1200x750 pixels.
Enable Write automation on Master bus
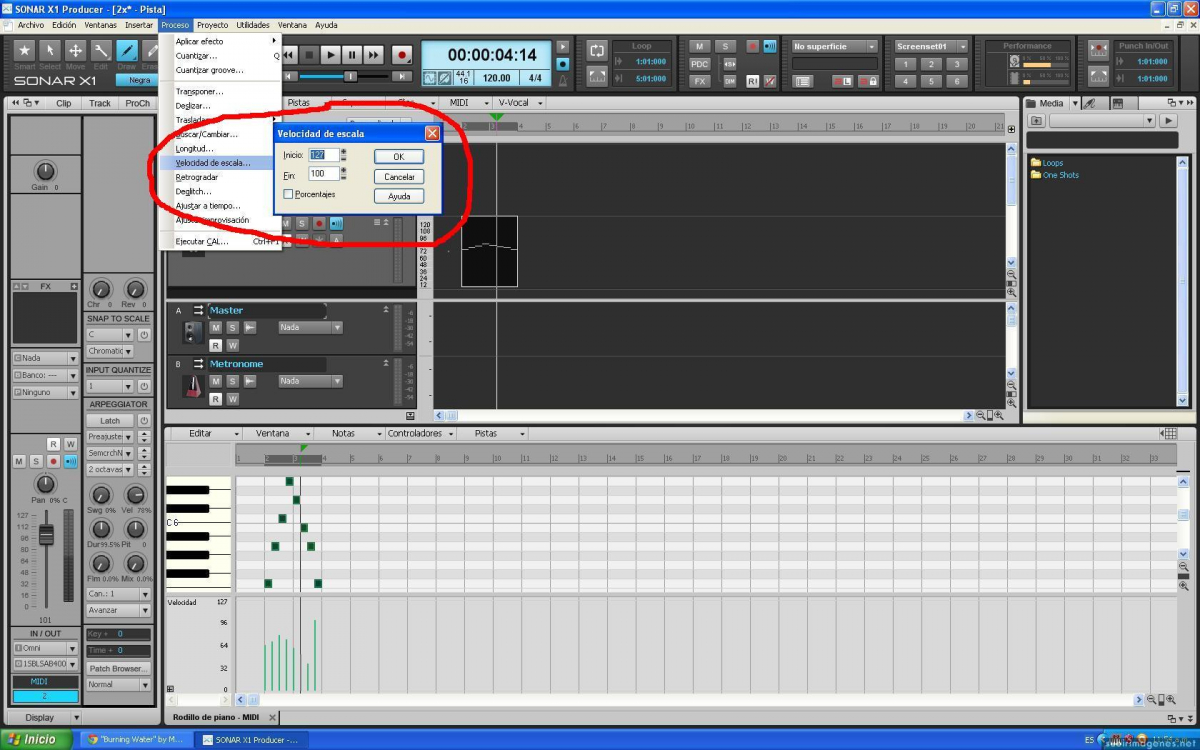[x=232, y=345]
